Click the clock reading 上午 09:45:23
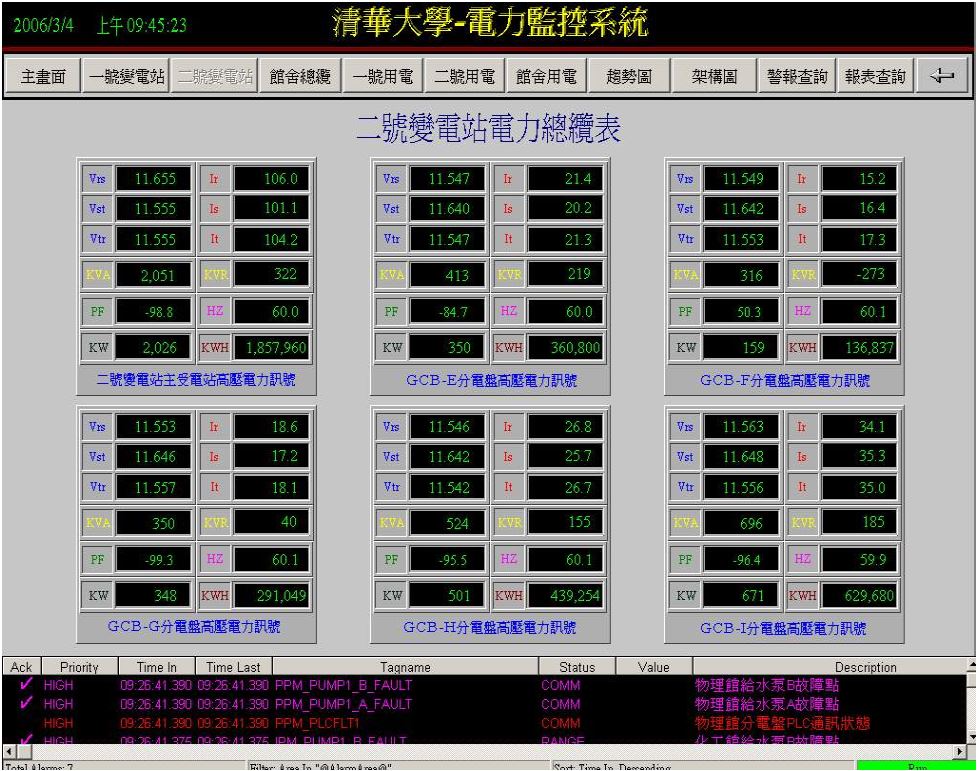Image resolution: width=977 pixels, height=771 pixels. [x=141, y=26]
